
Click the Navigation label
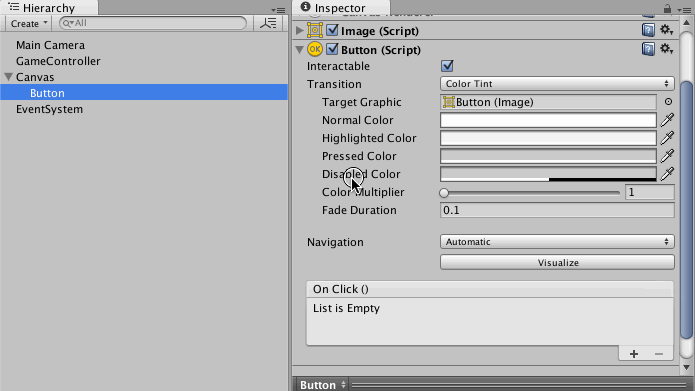tap(335, 242)
